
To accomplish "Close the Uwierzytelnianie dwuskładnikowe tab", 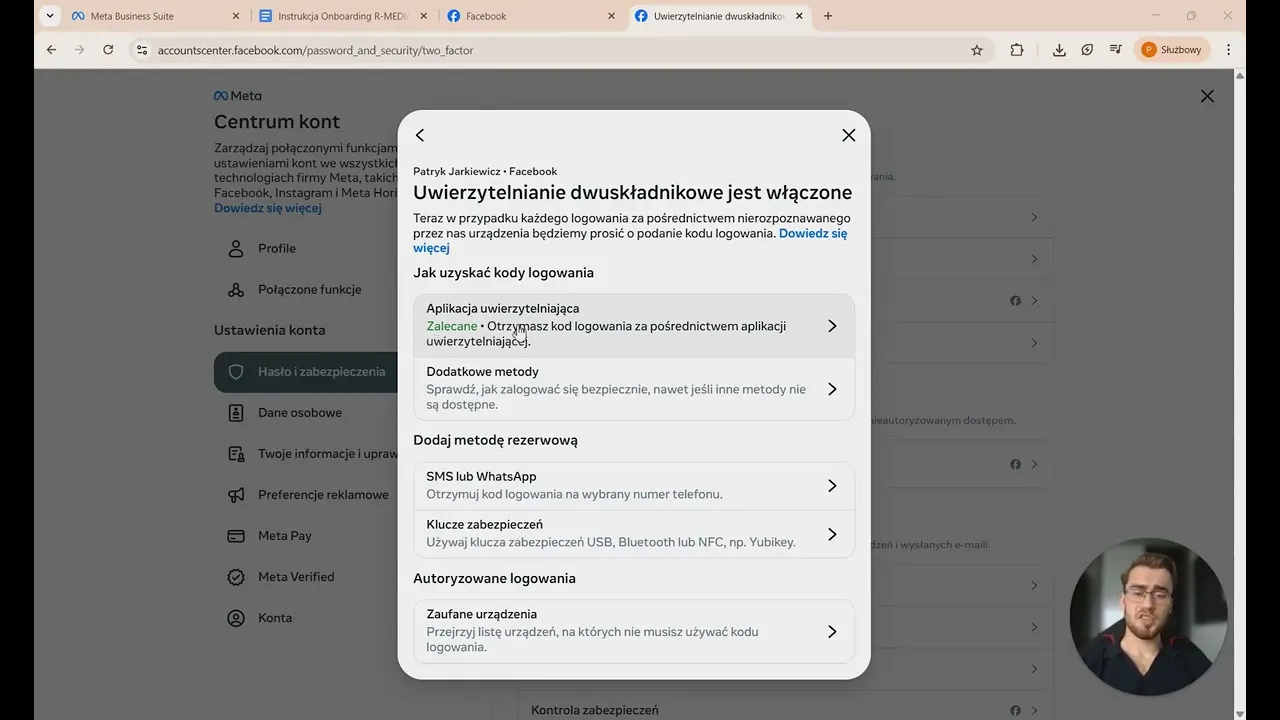I will tap(799, 16).
